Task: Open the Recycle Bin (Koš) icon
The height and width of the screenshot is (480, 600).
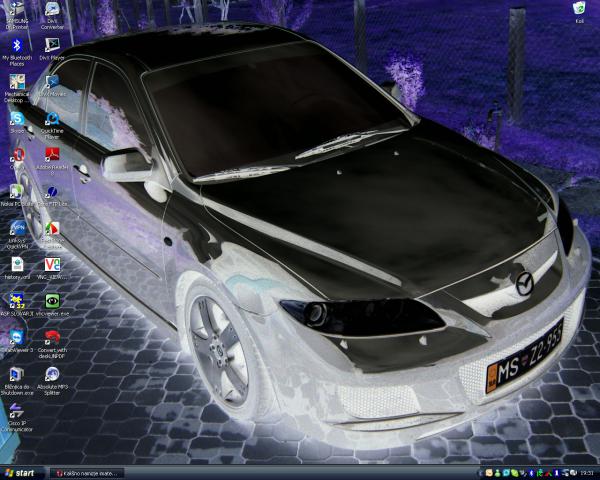Action: (x=579, y=9)
